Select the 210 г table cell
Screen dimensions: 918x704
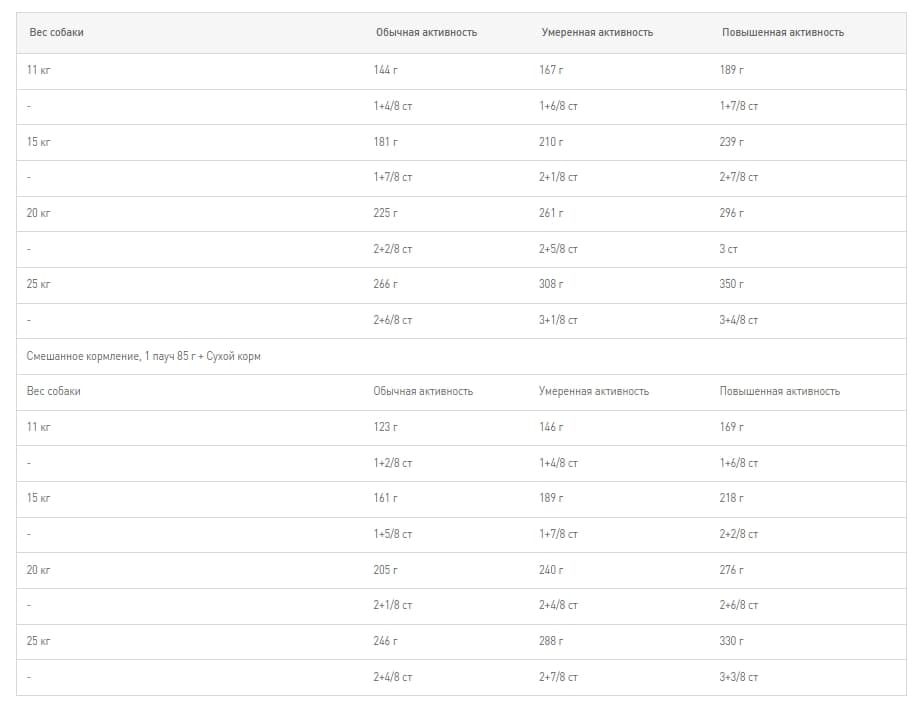551,142
